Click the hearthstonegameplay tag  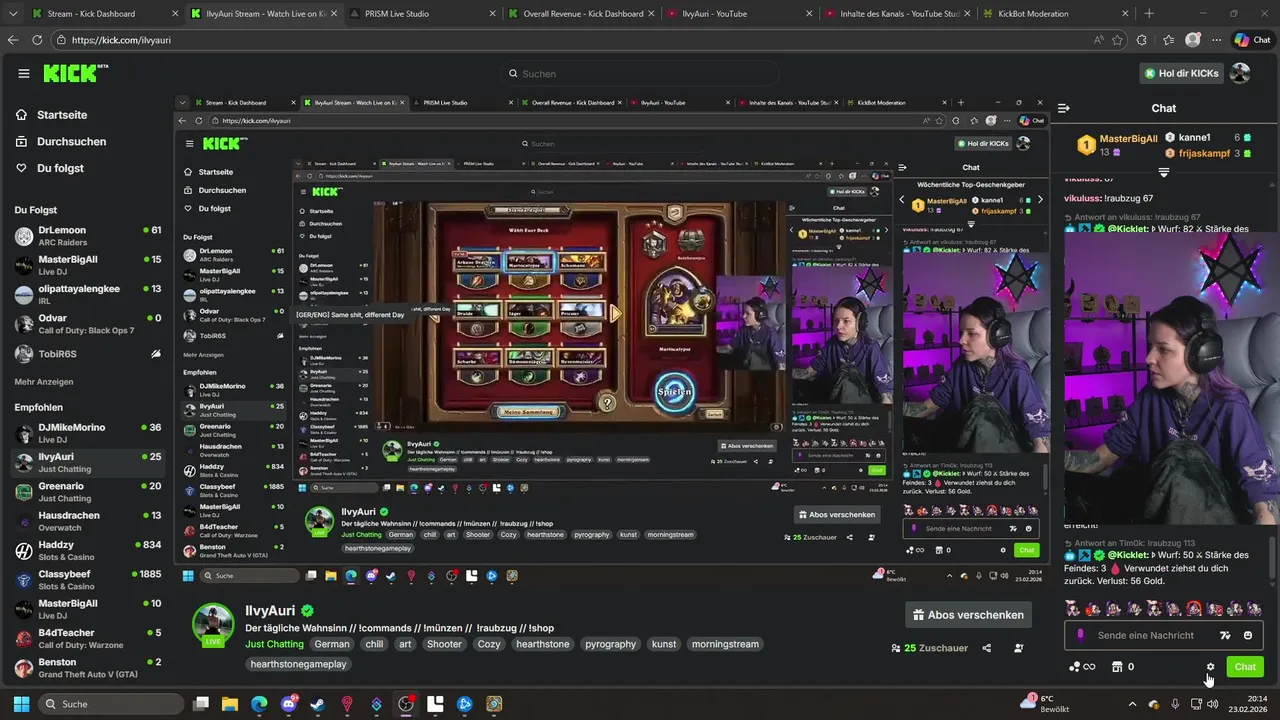pos(299,664)
